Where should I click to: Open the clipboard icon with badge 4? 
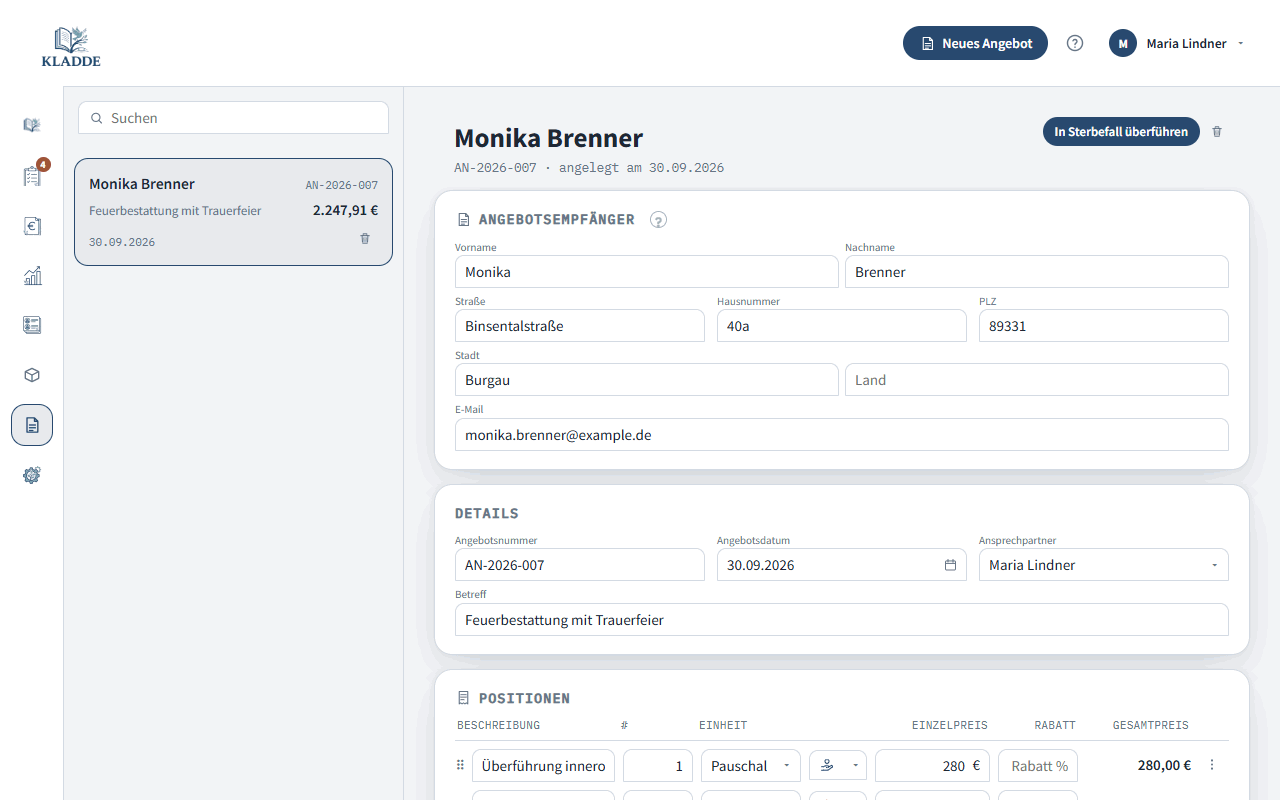pos(32,176)
